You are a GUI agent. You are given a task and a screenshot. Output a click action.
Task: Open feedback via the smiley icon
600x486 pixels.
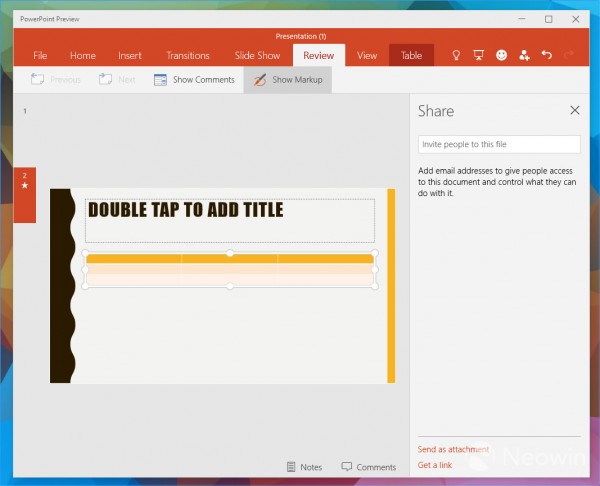(x=502, y=56)
